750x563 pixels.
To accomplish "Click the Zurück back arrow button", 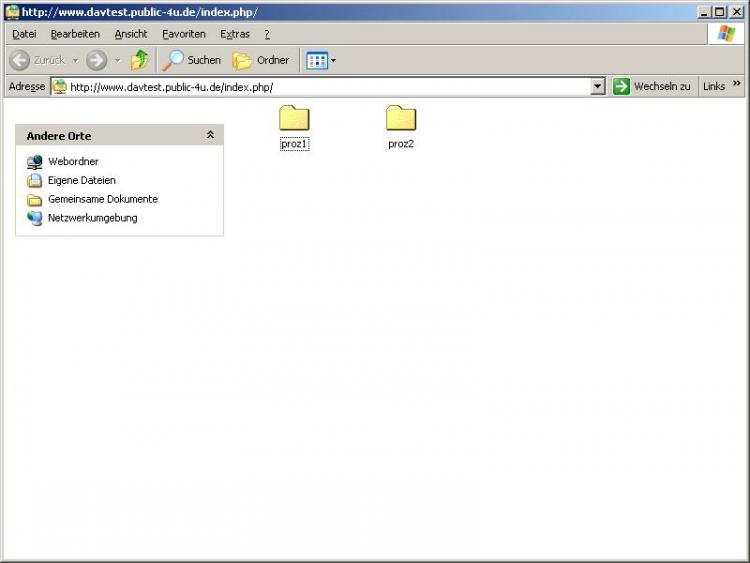I will click(x=37, y=60).
